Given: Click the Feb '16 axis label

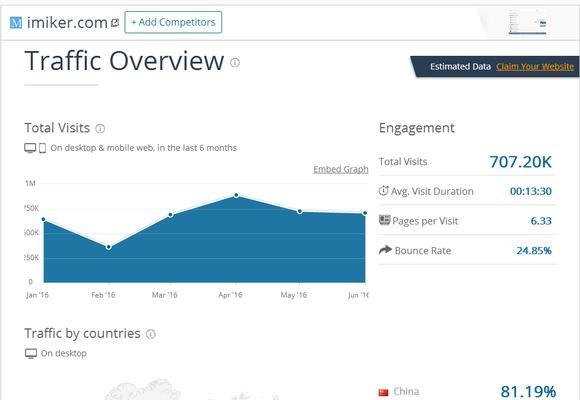Looking at the screenshot, I should pos(103,295).
